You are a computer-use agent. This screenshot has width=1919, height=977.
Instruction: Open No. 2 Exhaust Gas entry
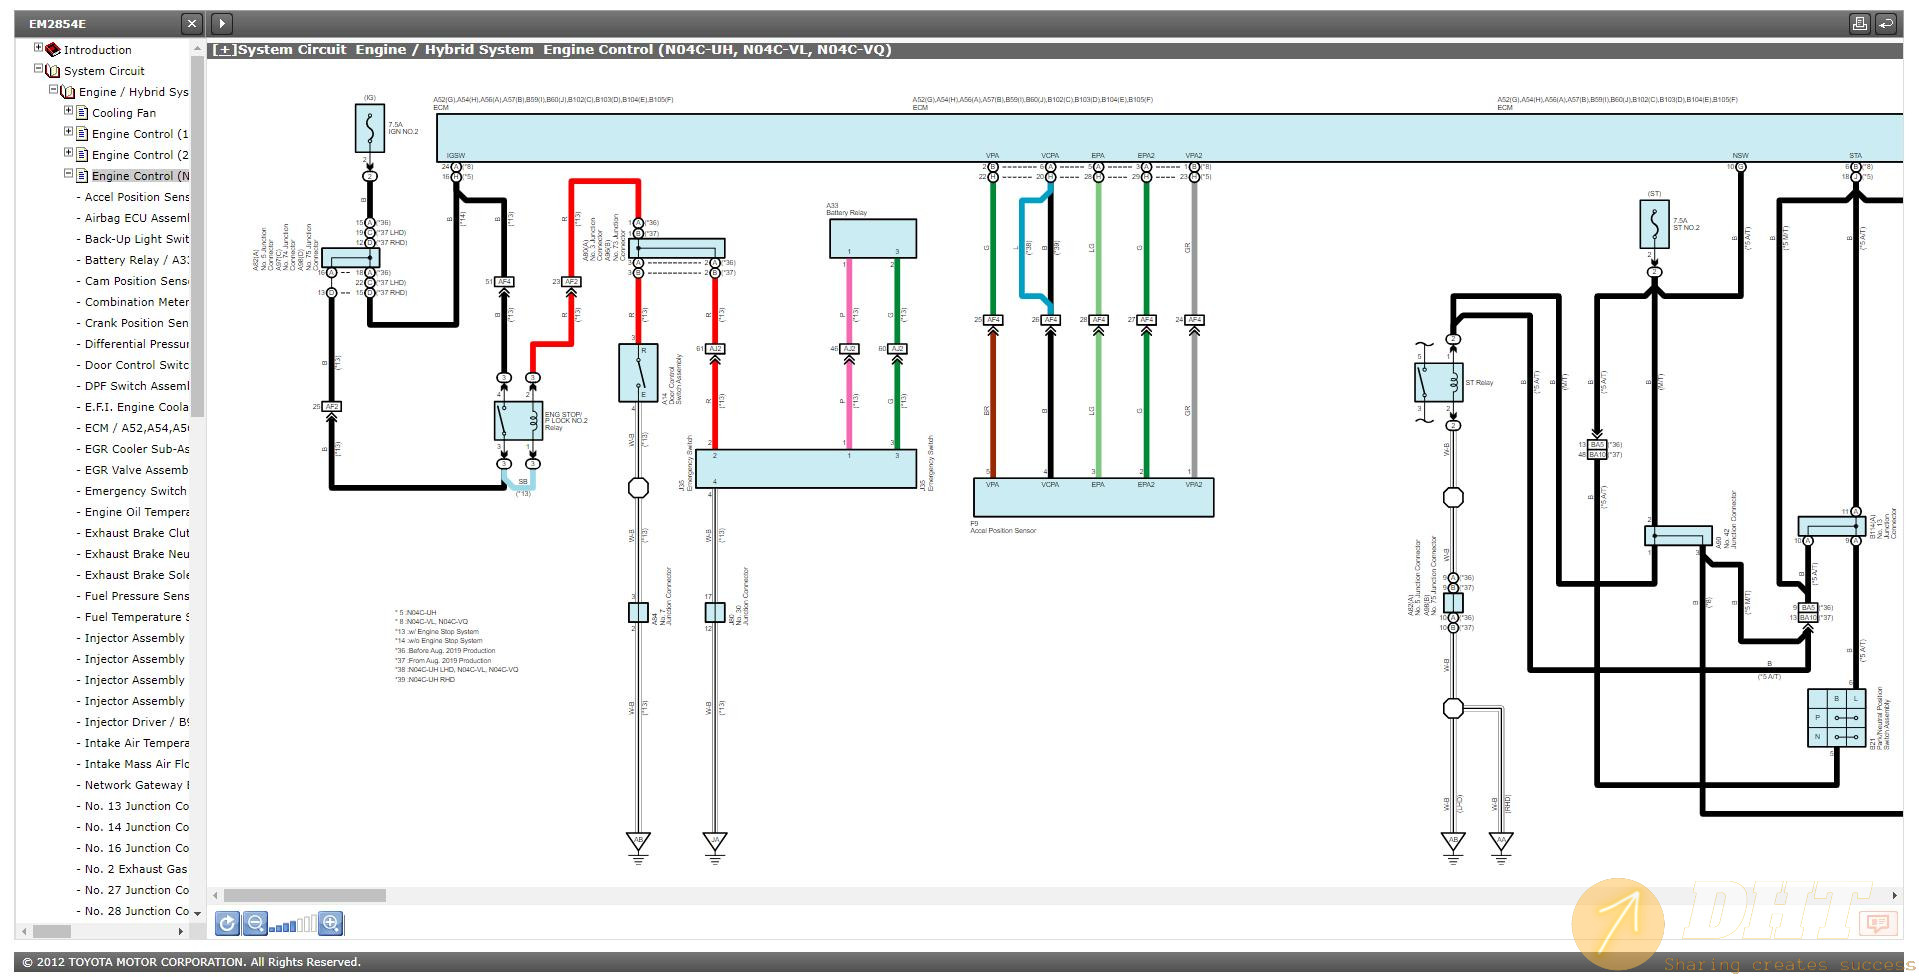tap(137, 869)
